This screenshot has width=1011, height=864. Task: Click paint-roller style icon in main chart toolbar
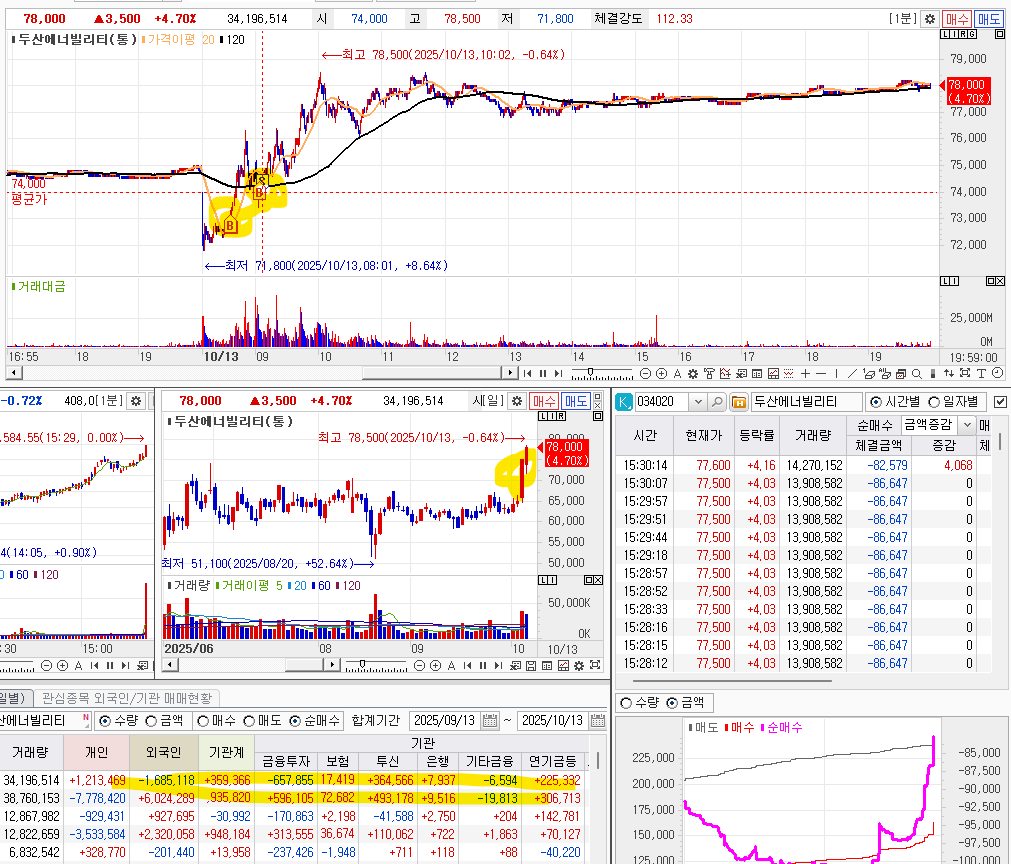709,373
